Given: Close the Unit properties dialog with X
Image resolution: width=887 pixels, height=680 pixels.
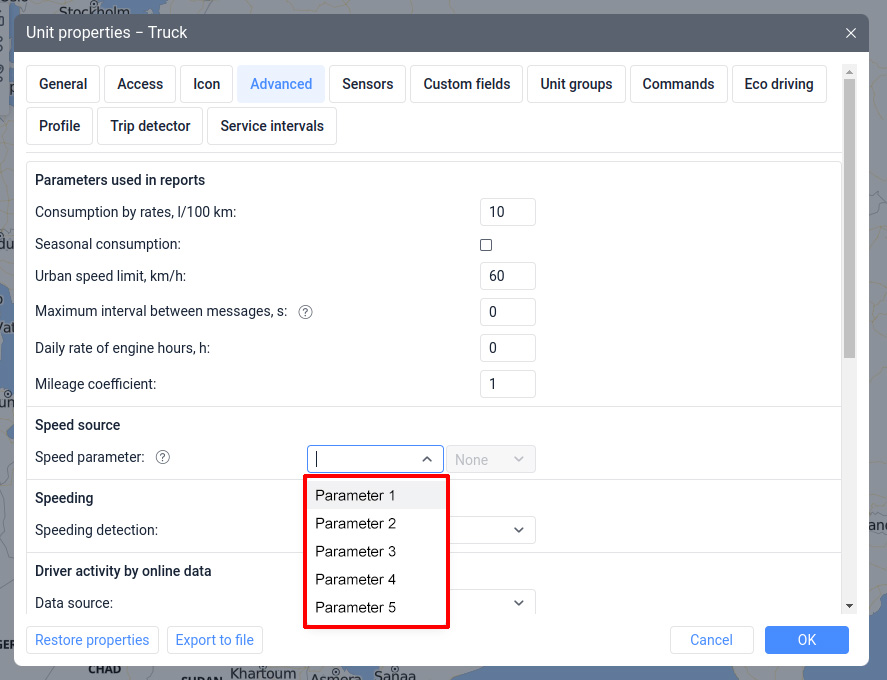Looking at the screenshot, I should tap(851, 33).
